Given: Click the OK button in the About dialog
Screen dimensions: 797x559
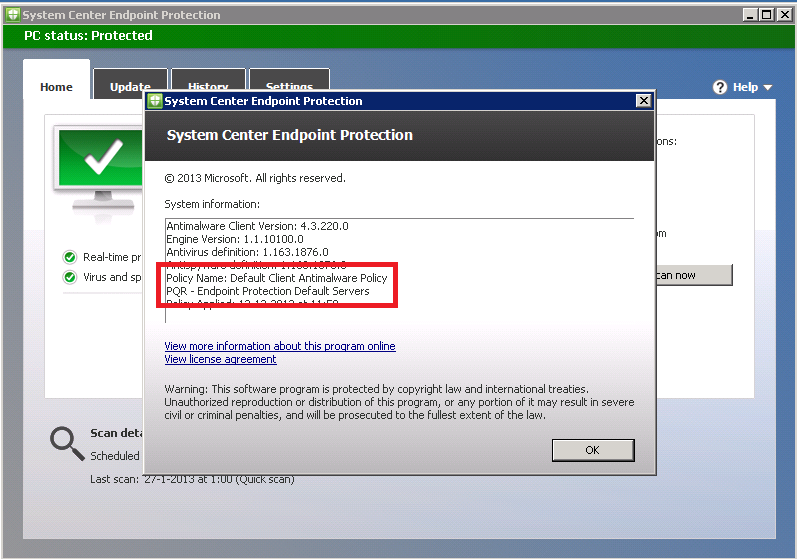Looking at the screenshot, I should [x=593, y=450].
